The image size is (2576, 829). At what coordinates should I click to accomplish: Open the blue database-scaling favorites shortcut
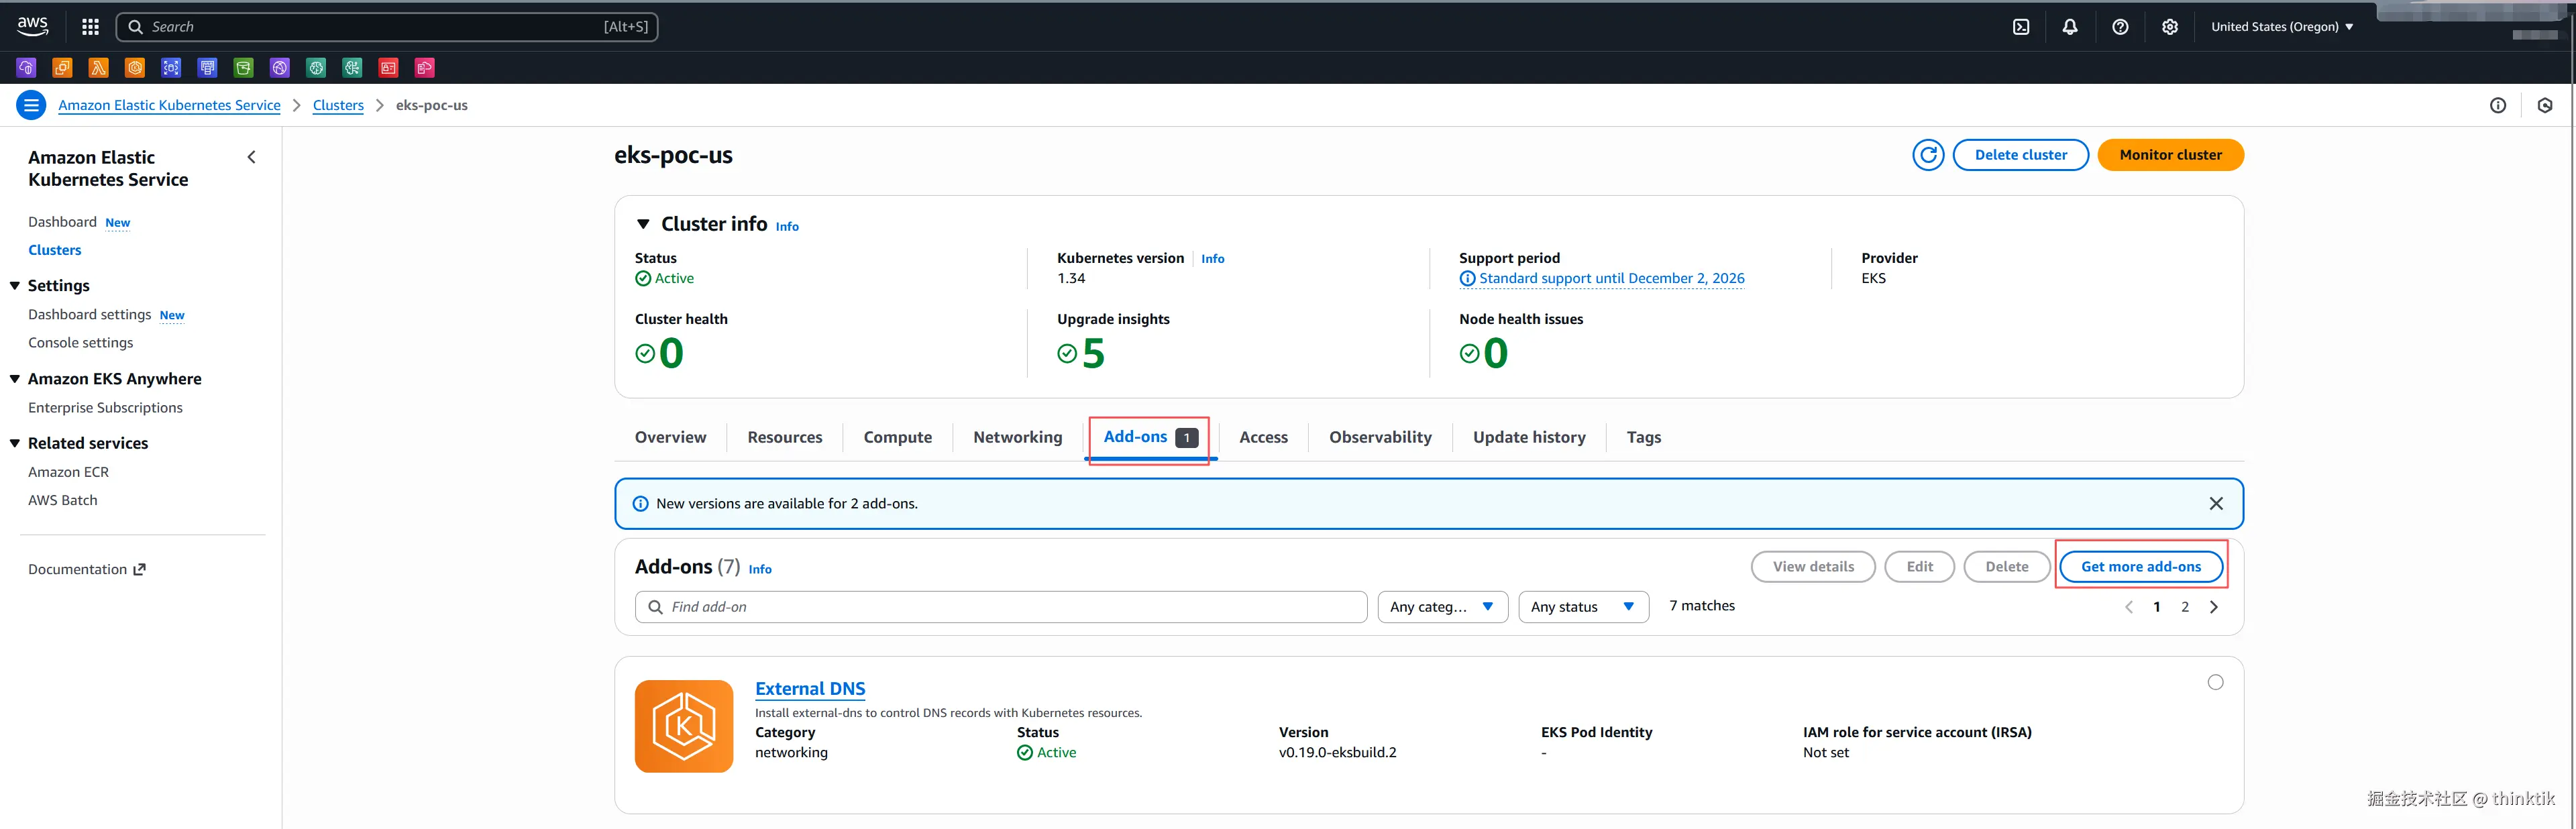click(x=171, y=68)
